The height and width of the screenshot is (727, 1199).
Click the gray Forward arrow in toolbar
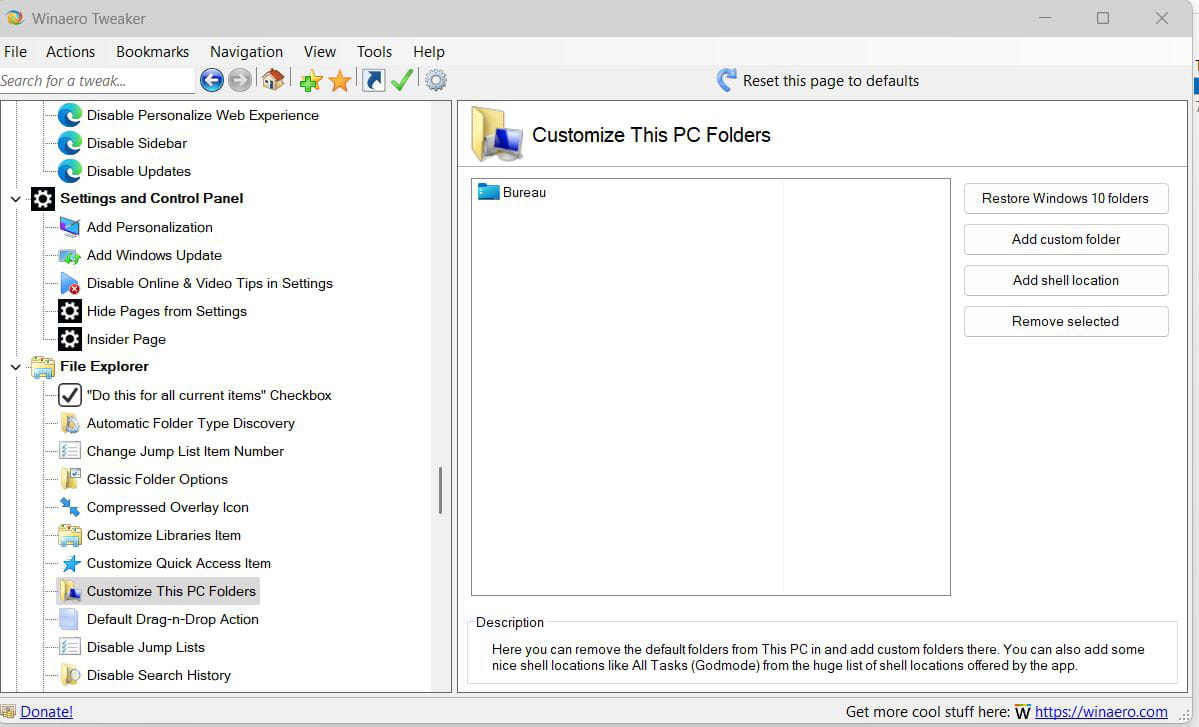(x=240, y=80)
